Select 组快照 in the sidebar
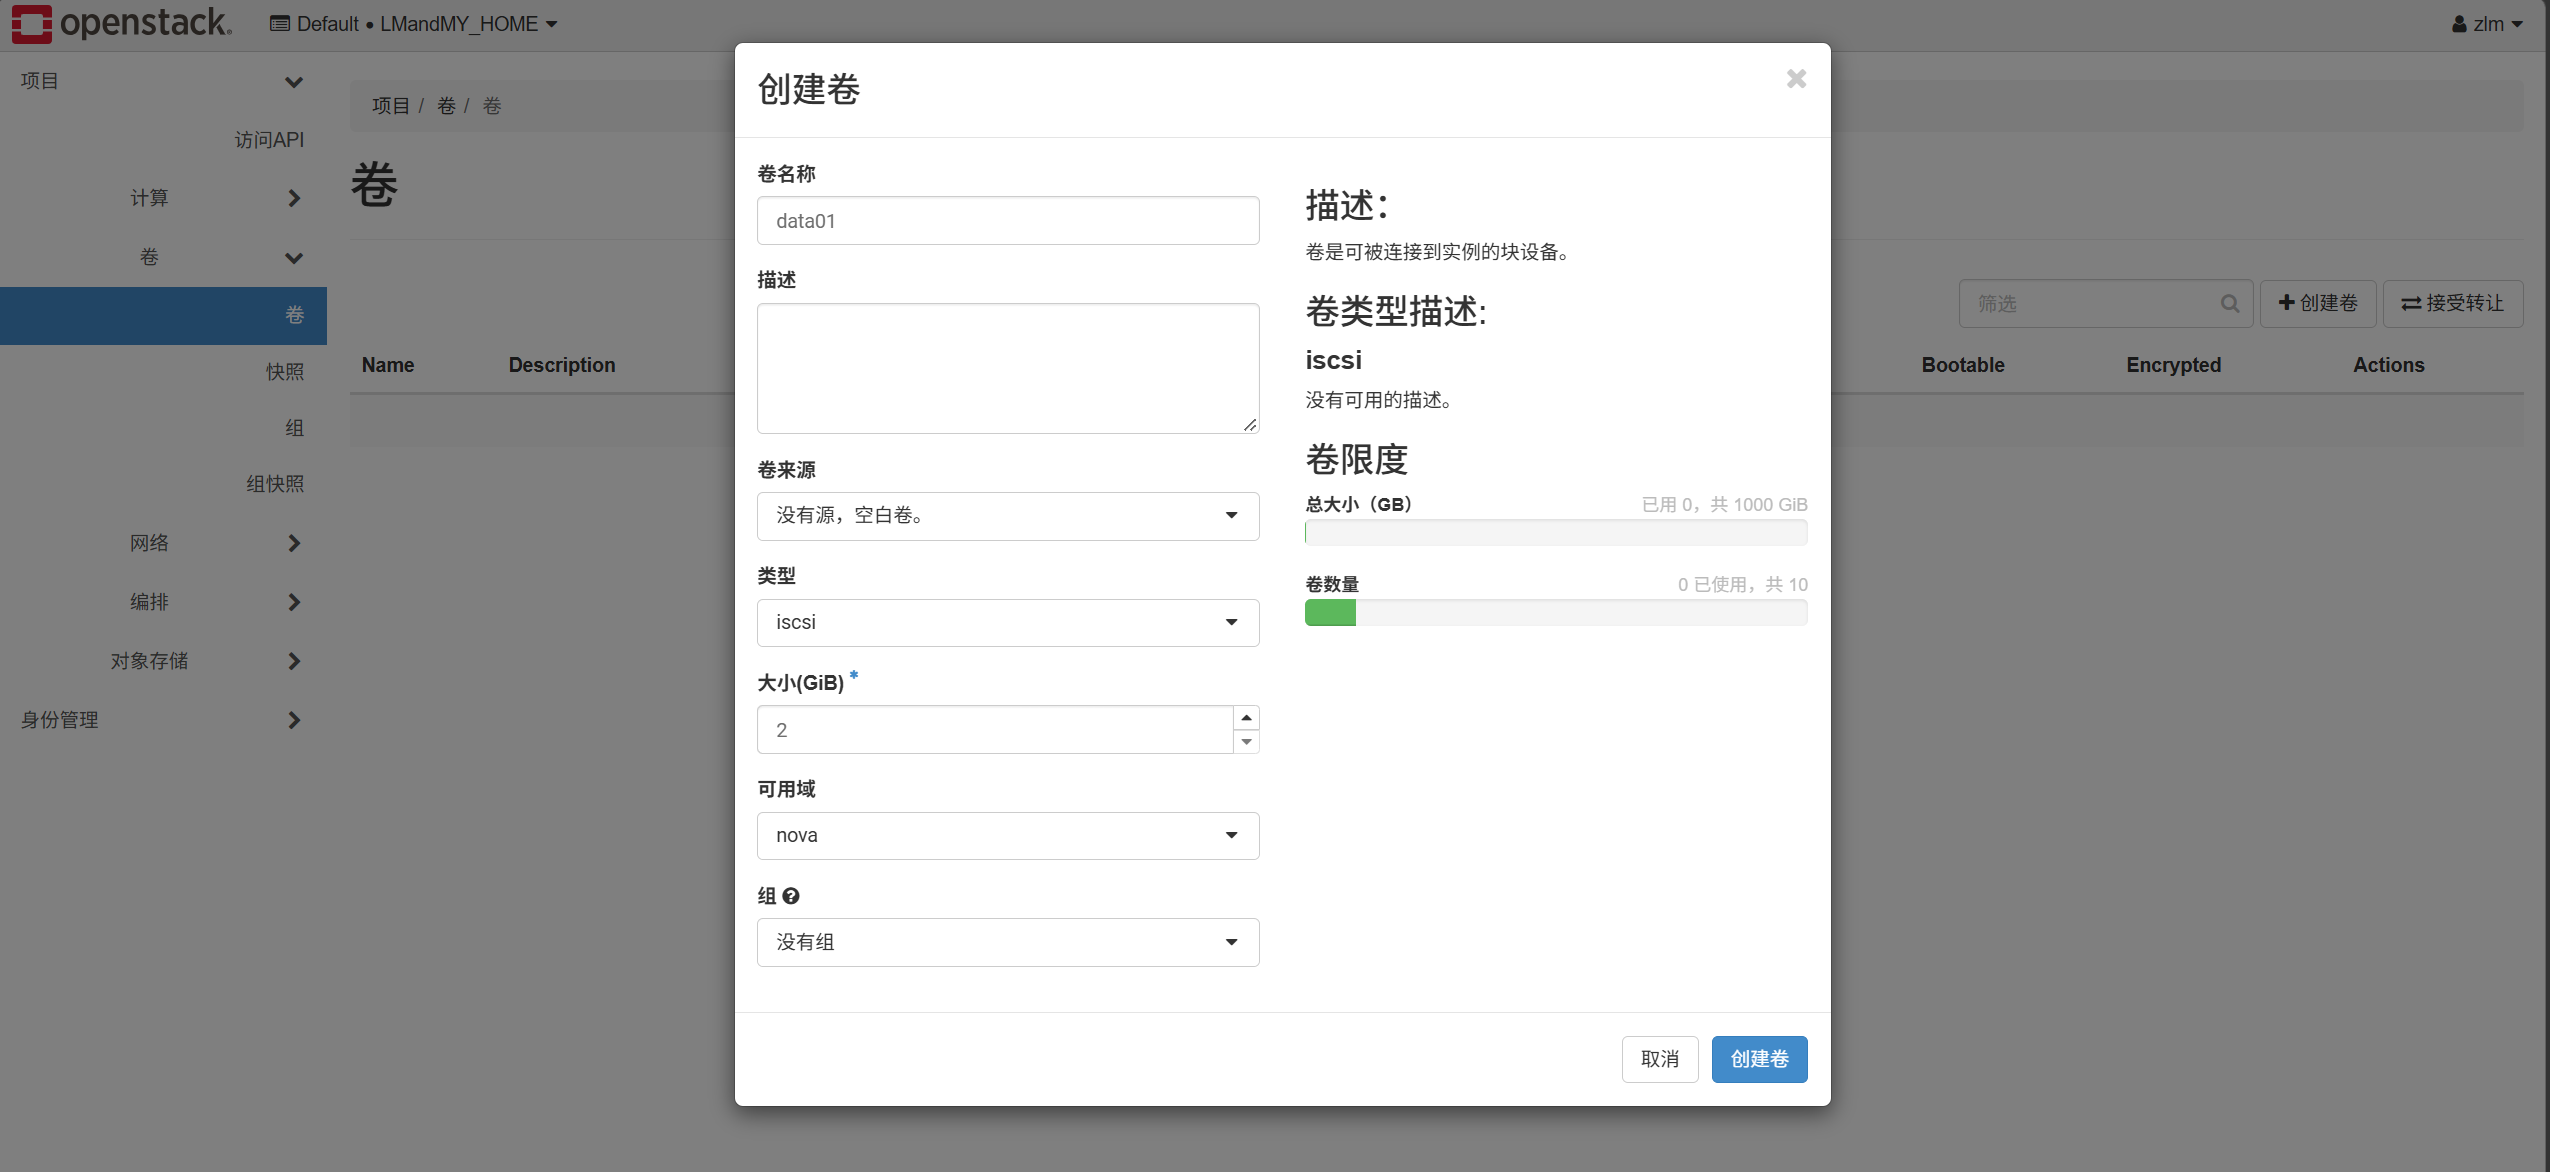 pos(275,484)
